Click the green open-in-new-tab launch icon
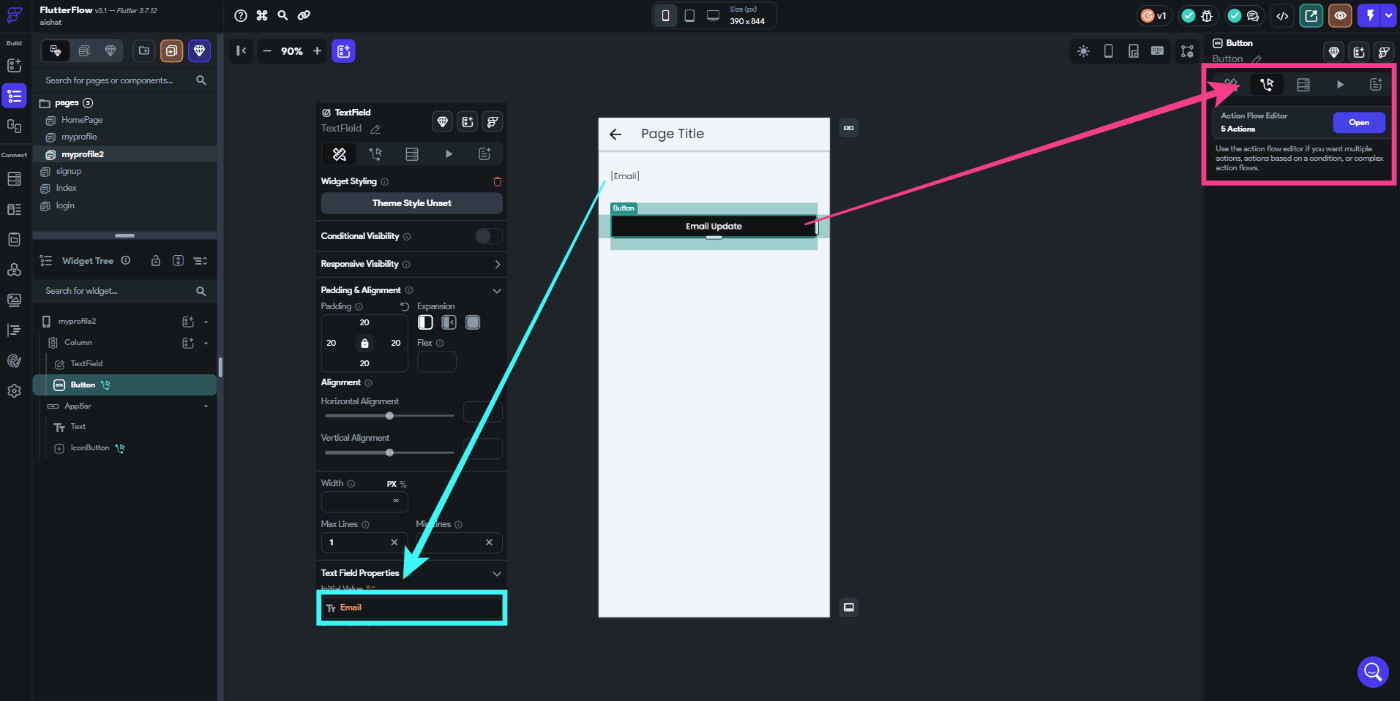The height and width of the screenshot is (701, 1400). [x=1311, y=15]
